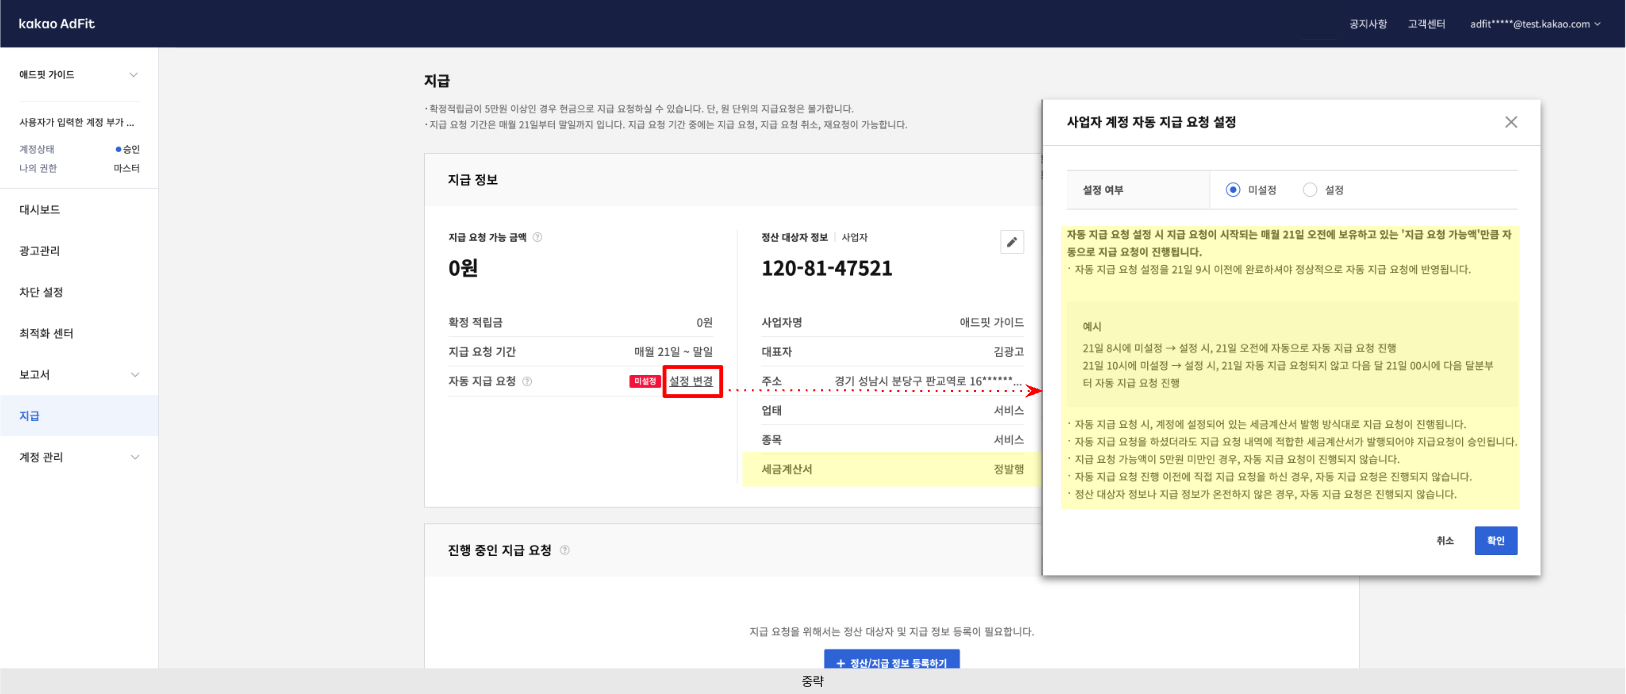Click the 정산/지급 정보 등록하기 button

point(891,662)
